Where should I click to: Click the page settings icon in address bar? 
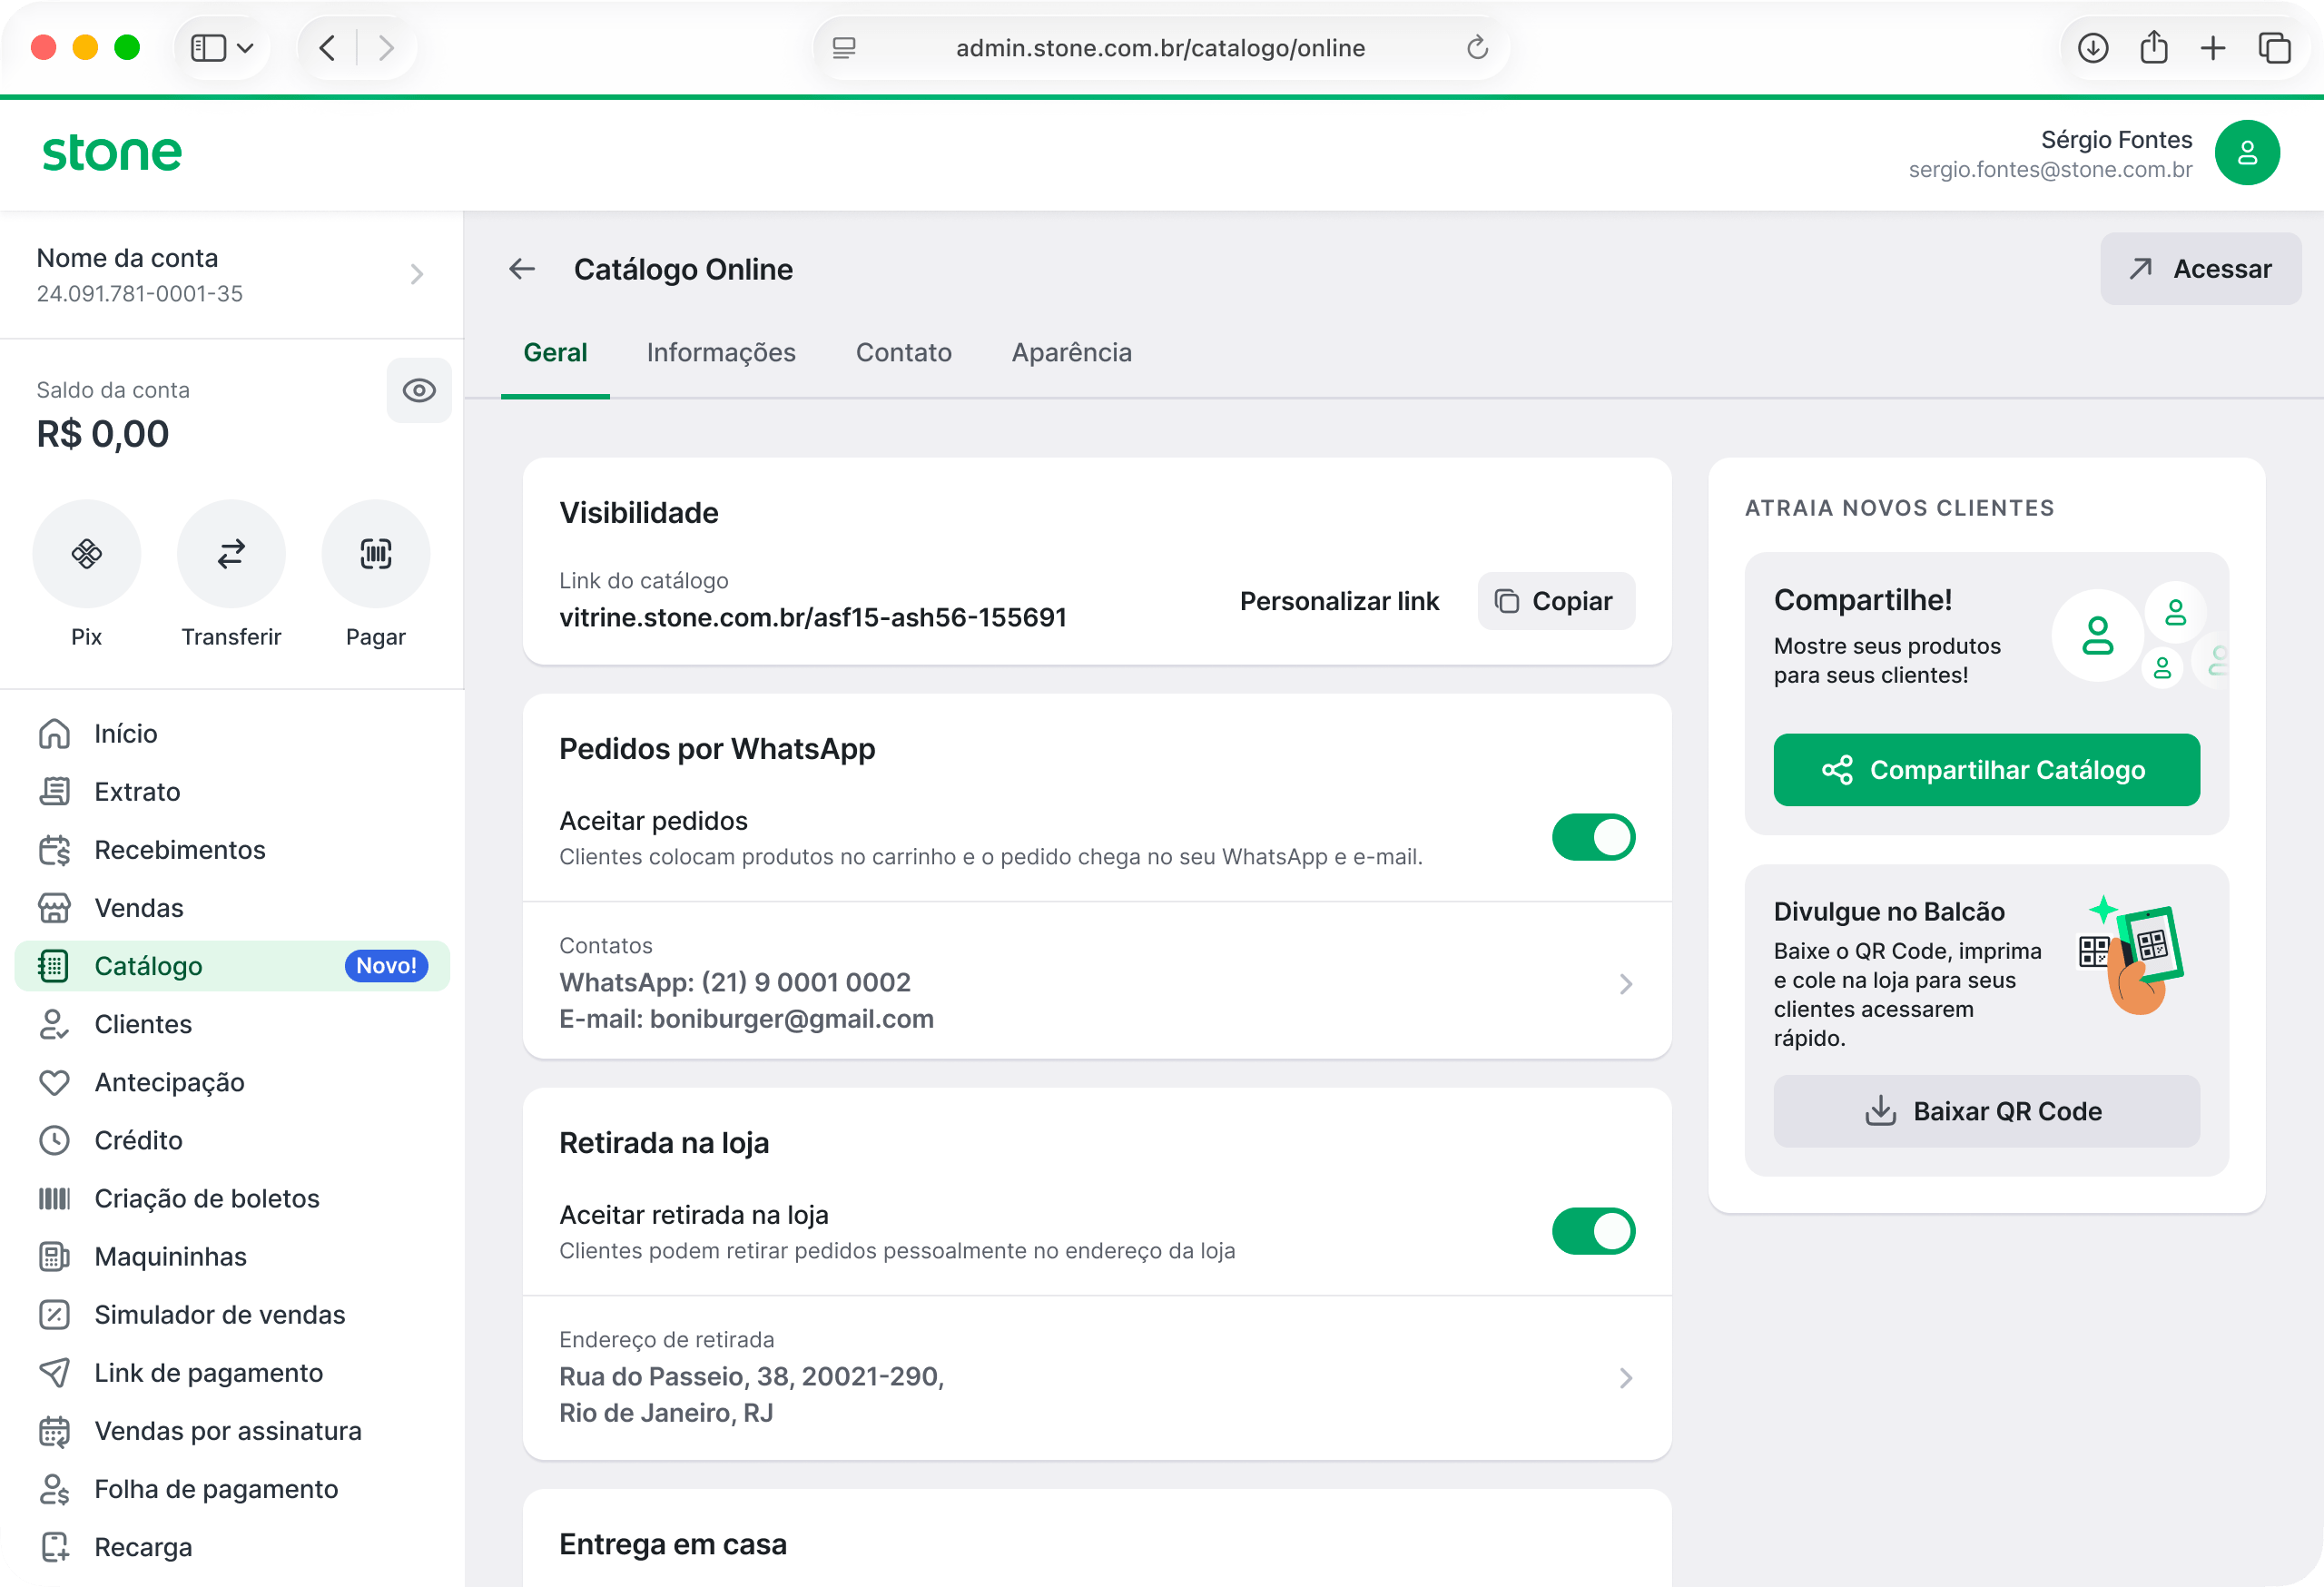(x=844, y=47)
